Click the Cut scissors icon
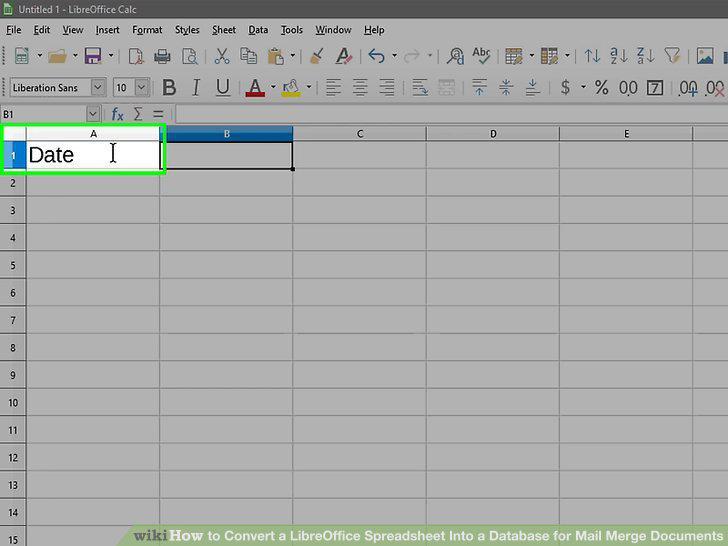The width and height of the screenshot is (728, 546). click(222, 56)
